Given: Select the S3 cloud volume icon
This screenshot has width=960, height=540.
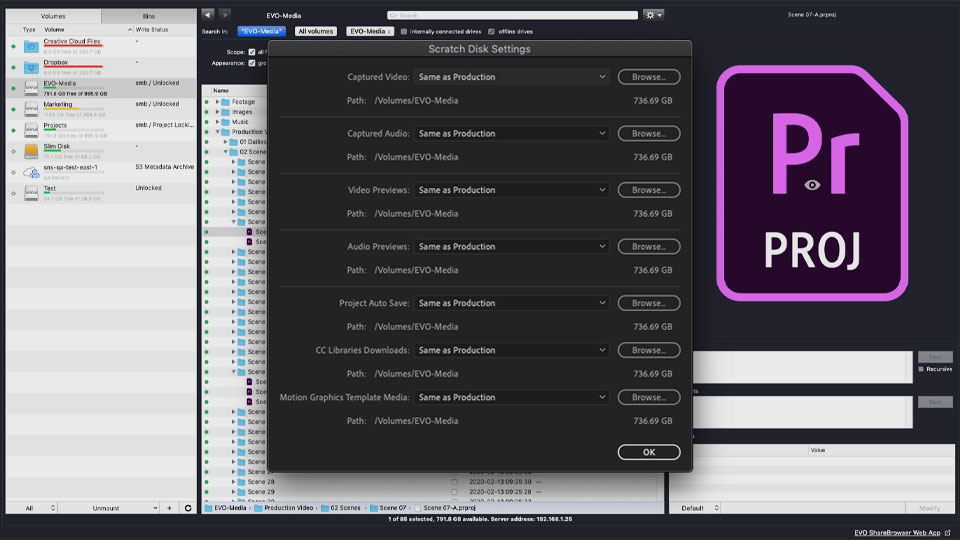Looking at the screenshot, I should pyautogui.click(x=30, y=172).
